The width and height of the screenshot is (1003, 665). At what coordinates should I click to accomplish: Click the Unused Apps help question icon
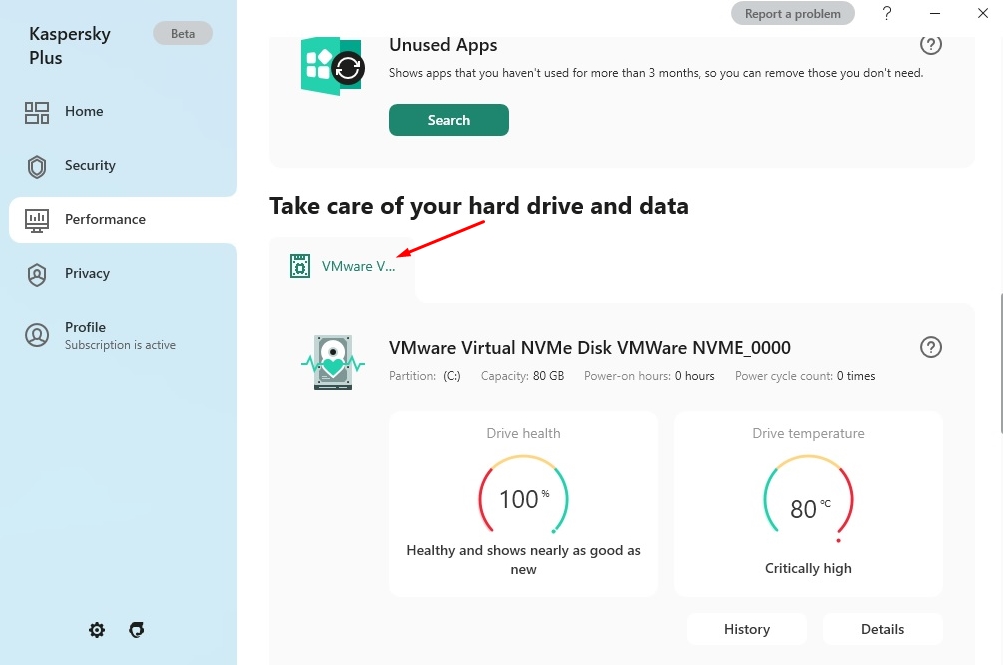pyautogui.click(x=930, y=45)
